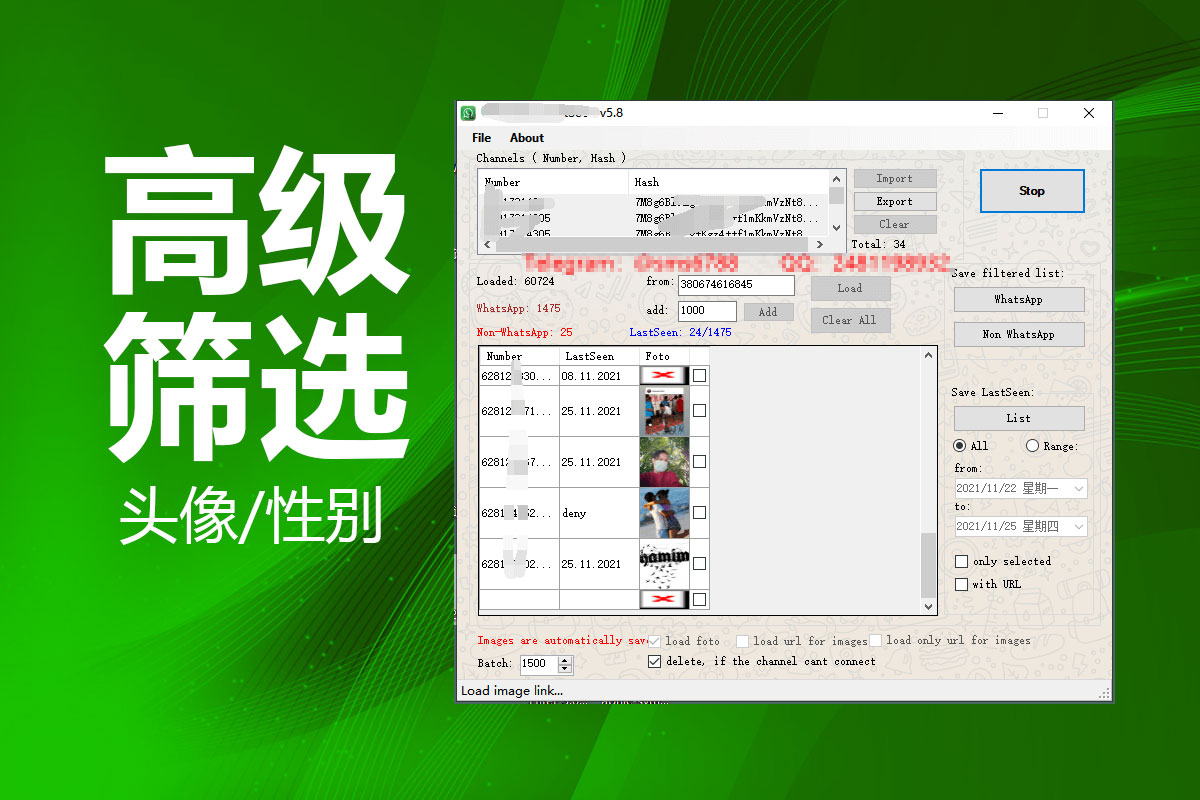Open the About menu
This screenshot has height=800, width=1200.
527,138
